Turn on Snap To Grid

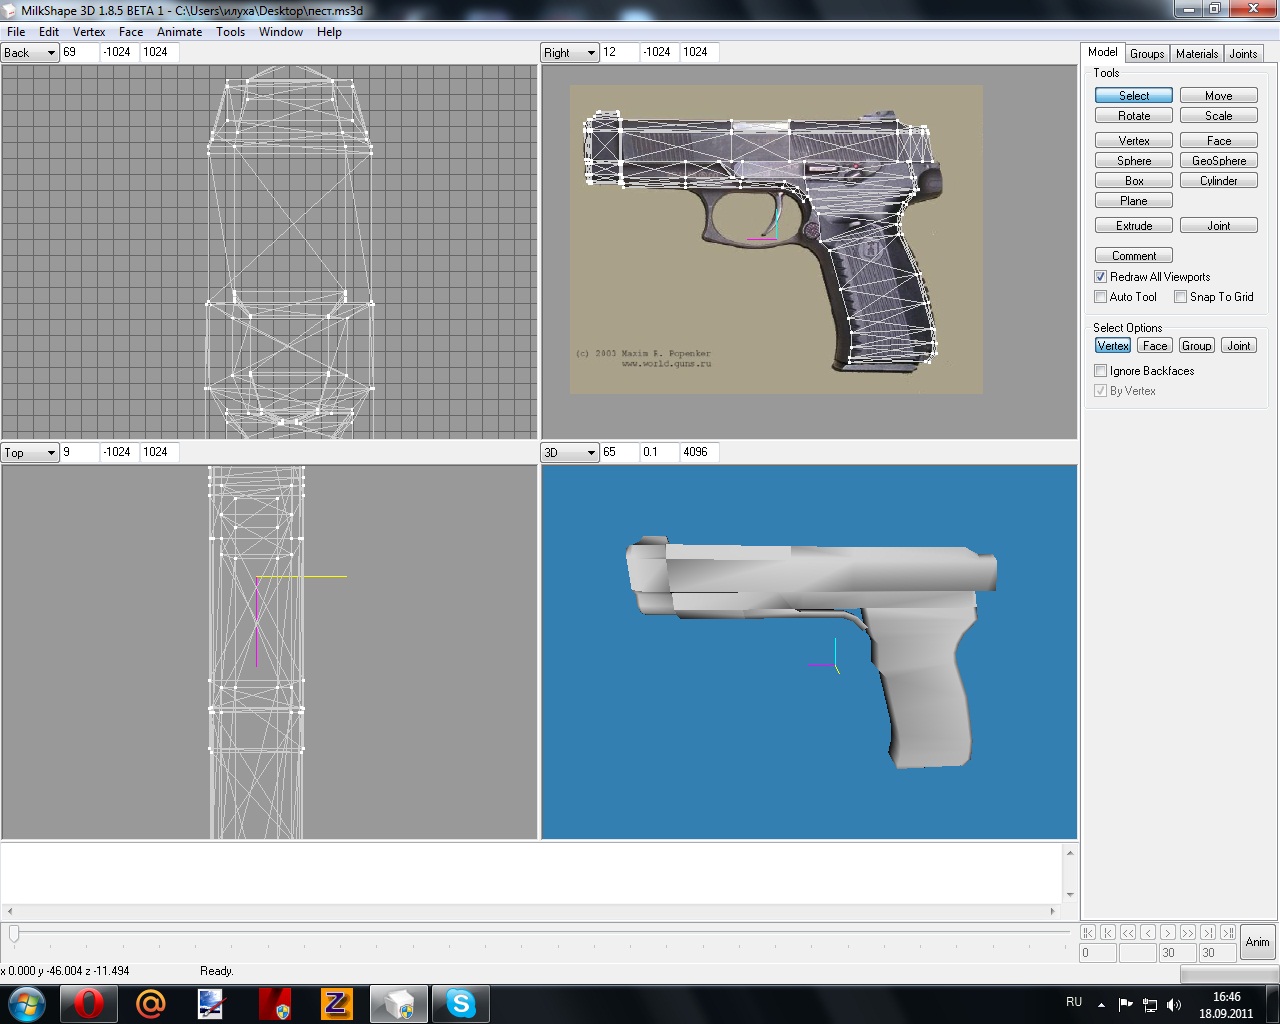(1181, 297)
